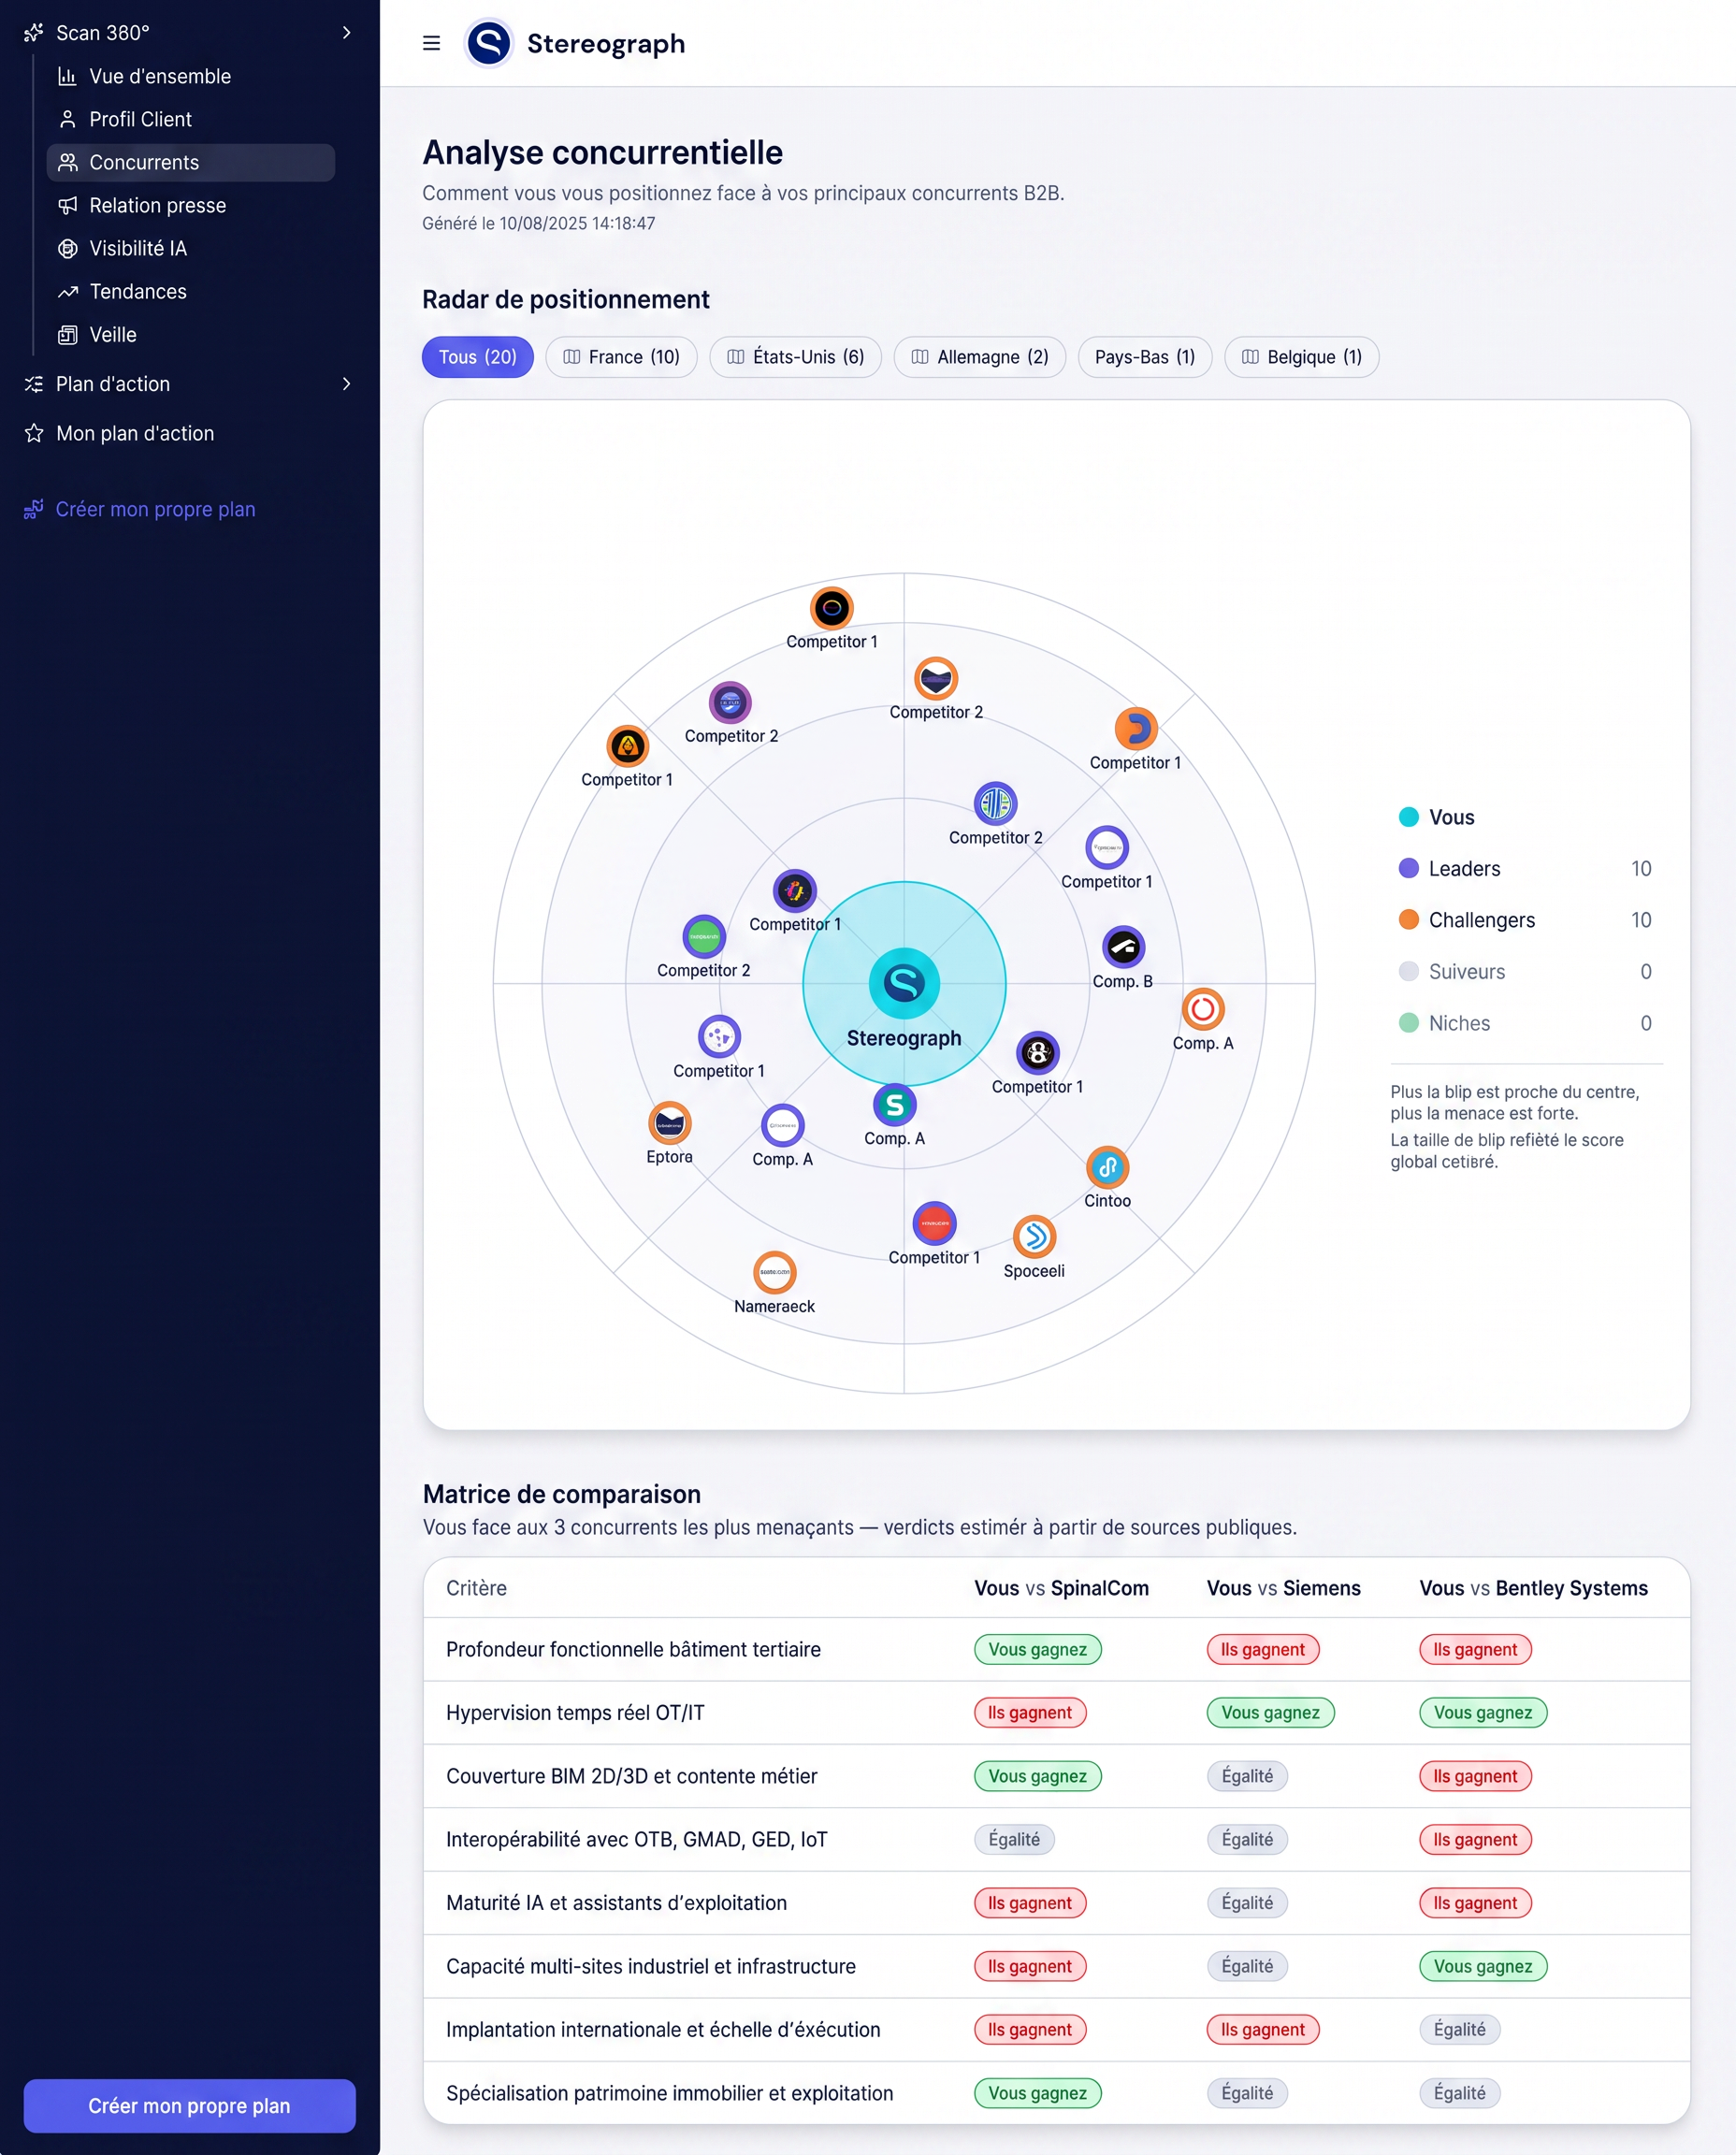
Task: Click the green S Comp. A blip
Action: pos(894,1105)
